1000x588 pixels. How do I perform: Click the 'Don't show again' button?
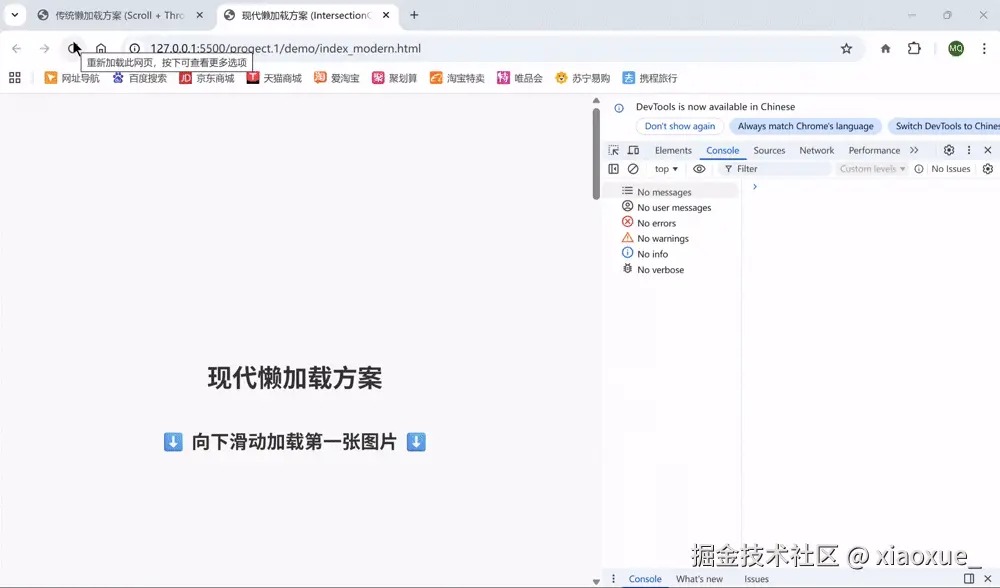(x=680, y=126)
